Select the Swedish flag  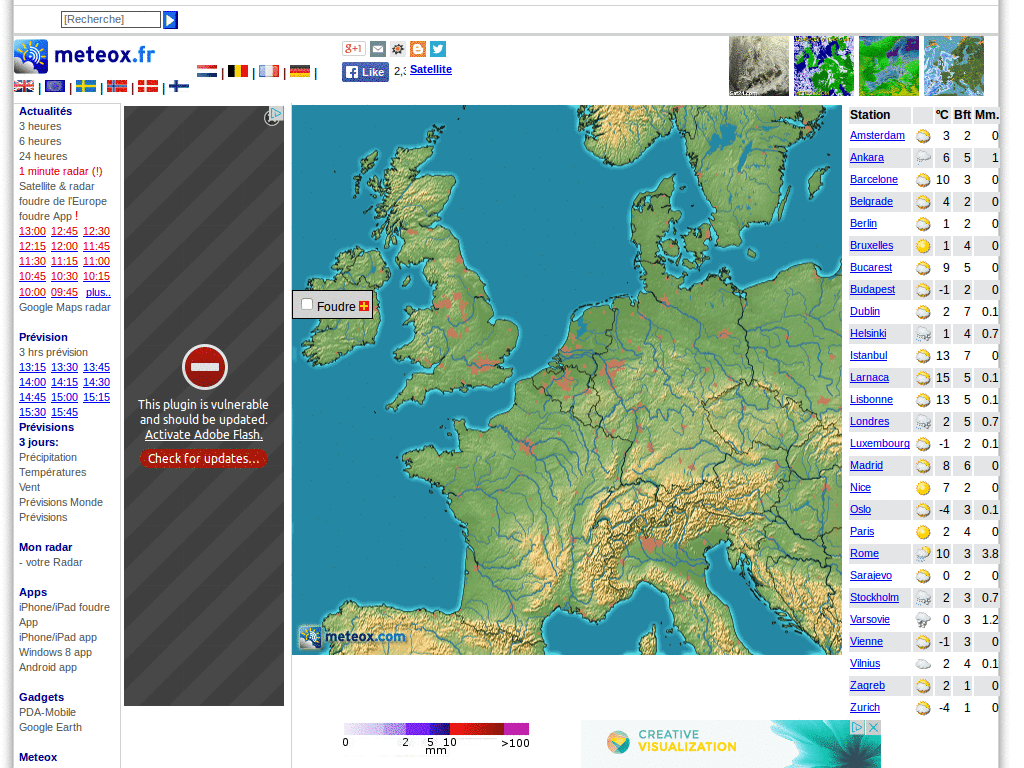pos(86,86)
